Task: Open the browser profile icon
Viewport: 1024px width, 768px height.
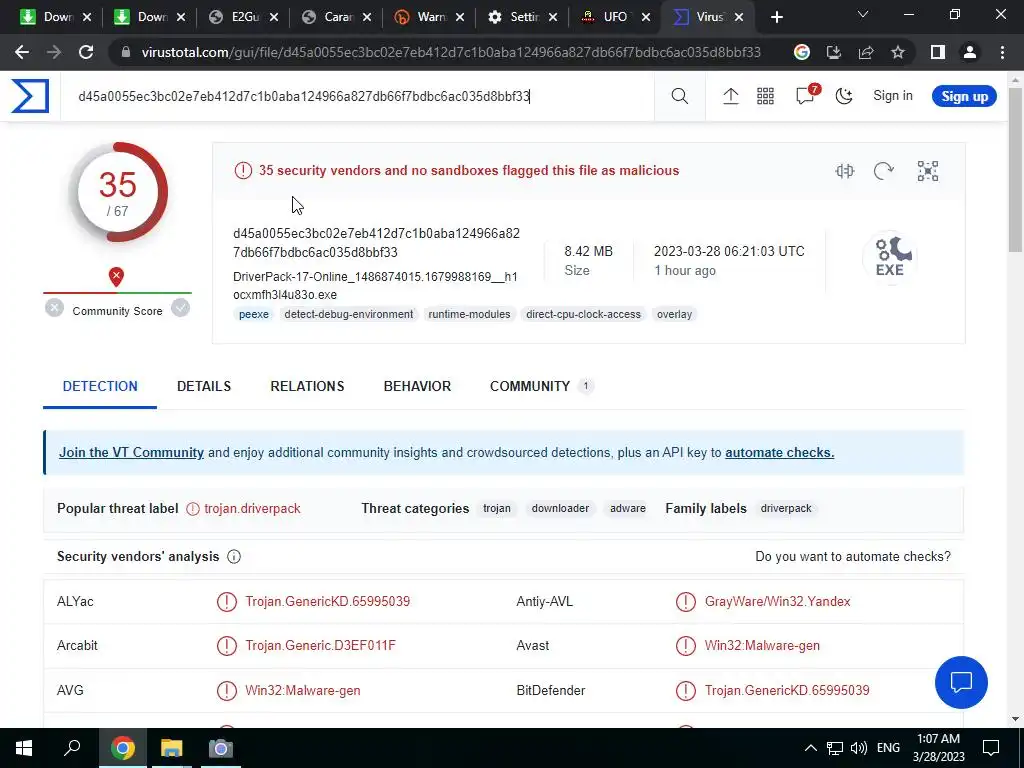Action: pos(970,52)
